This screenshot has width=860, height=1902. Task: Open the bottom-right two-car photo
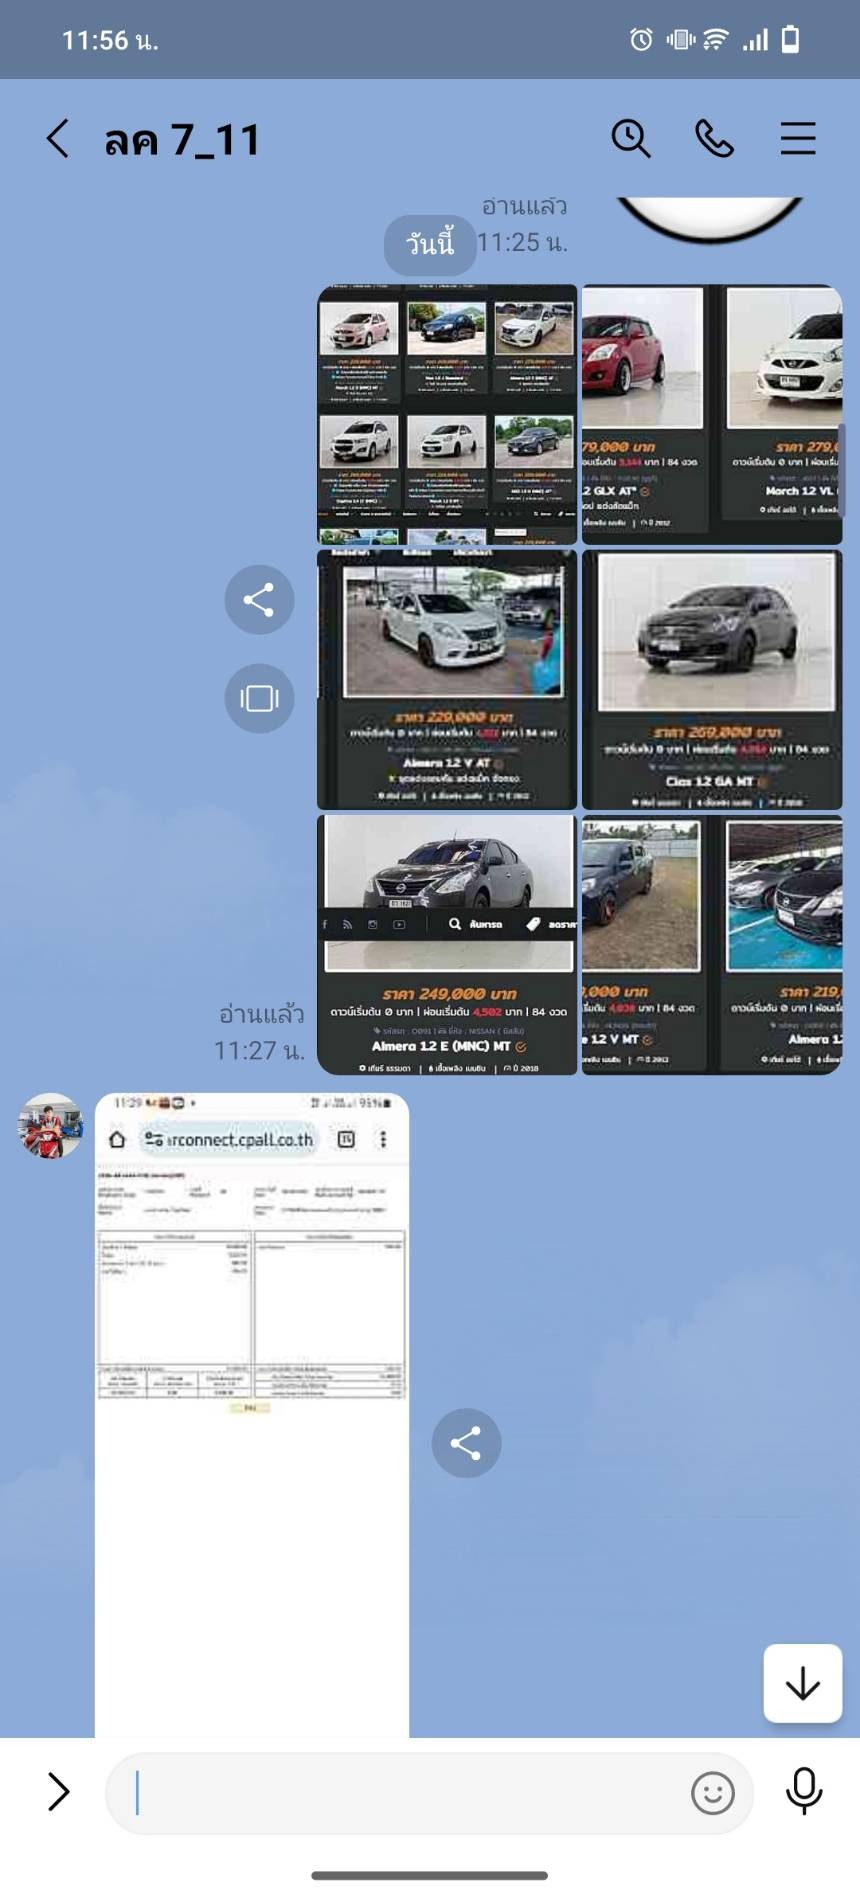[x=712, y=945]
